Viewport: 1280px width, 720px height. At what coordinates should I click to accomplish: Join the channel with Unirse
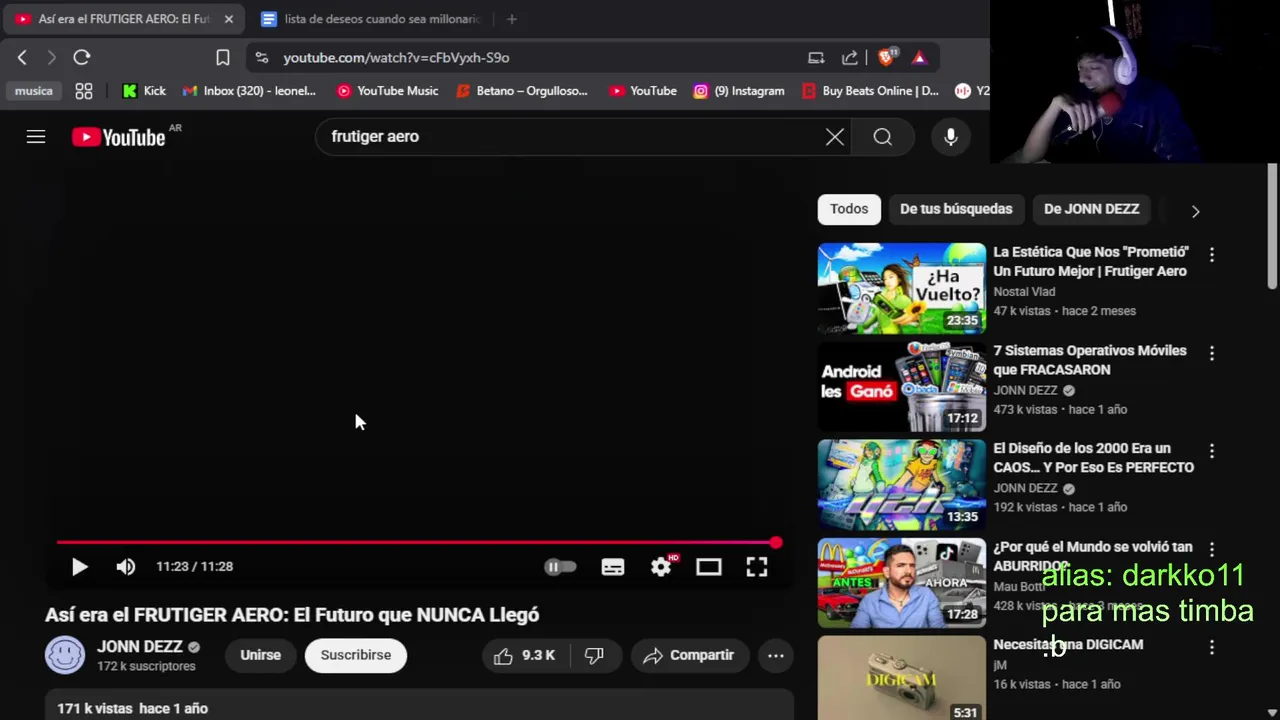[260, 655]
